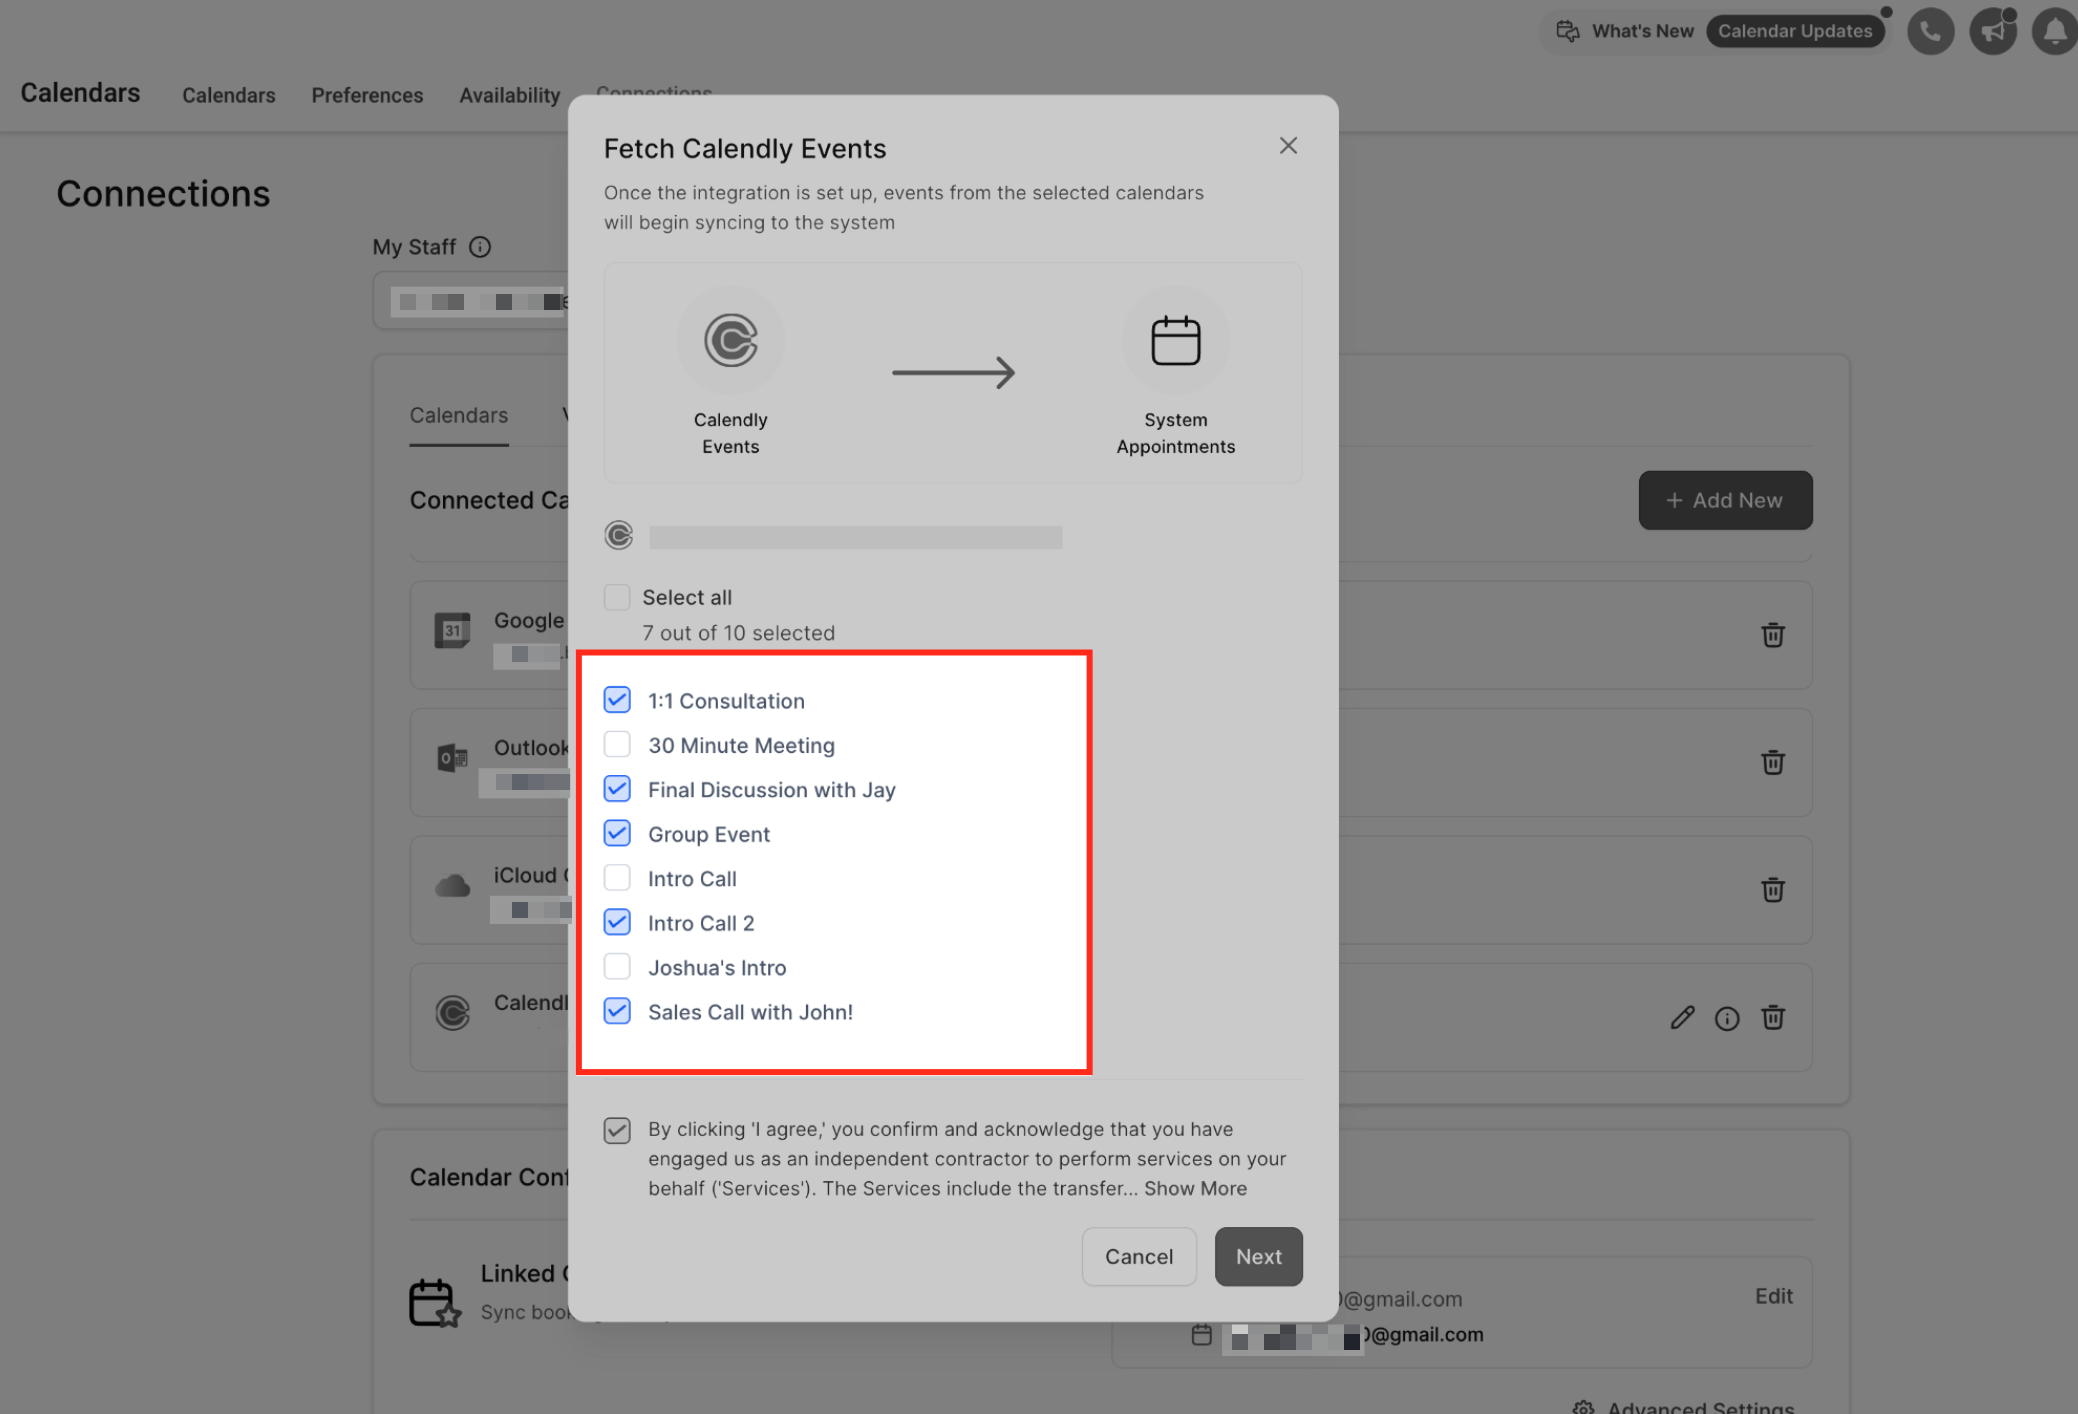Viewport: 2078px width, 1414px height.
Task: Check the Select all checkbox
Action: click(x=617, y=597)
